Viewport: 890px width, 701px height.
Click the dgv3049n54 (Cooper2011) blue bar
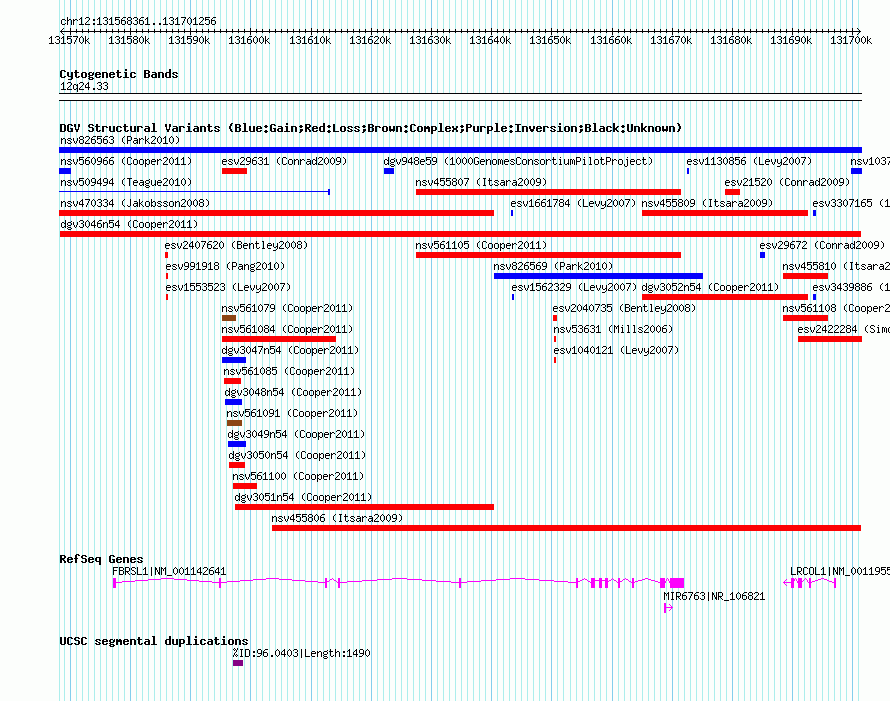pos(237,444)
